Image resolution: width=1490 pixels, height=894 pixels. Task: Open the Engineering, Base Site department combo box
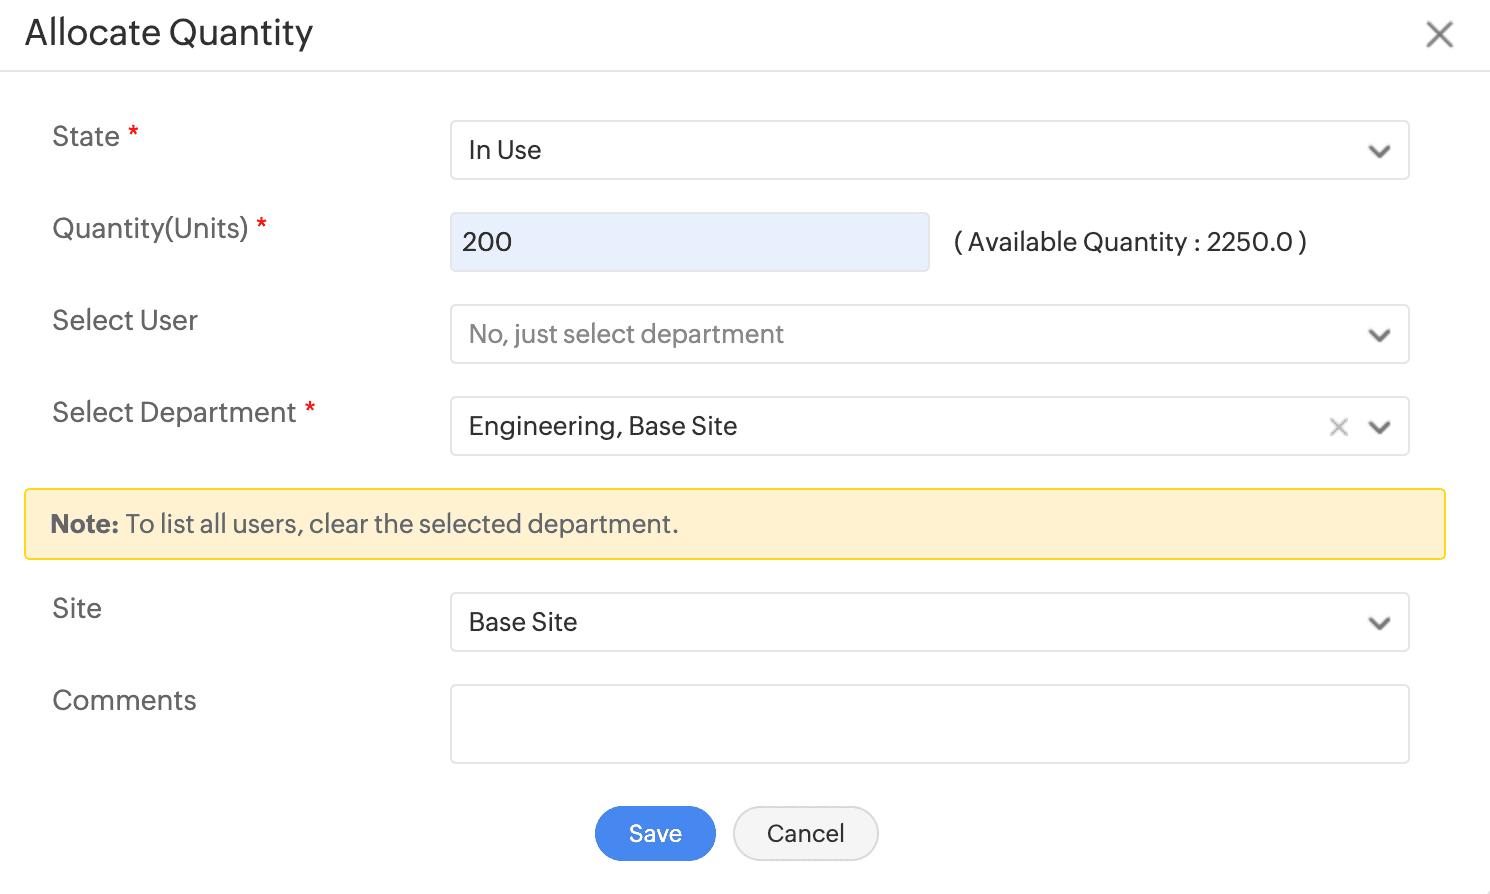point(880,426)
